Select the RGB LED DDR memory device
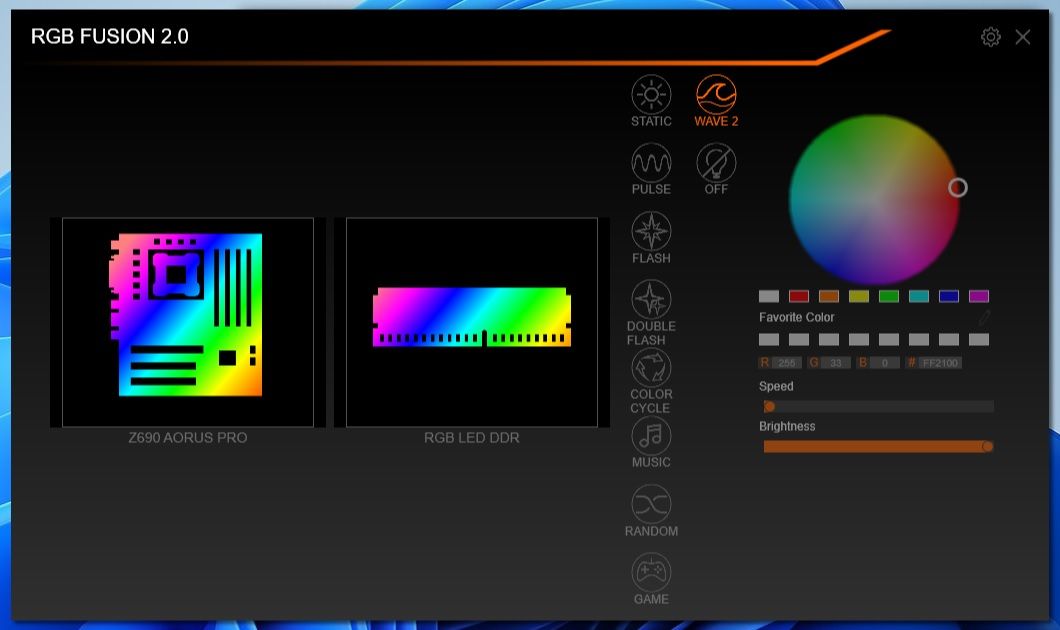This screenshot has width=1060, height=630. (472, 322)
